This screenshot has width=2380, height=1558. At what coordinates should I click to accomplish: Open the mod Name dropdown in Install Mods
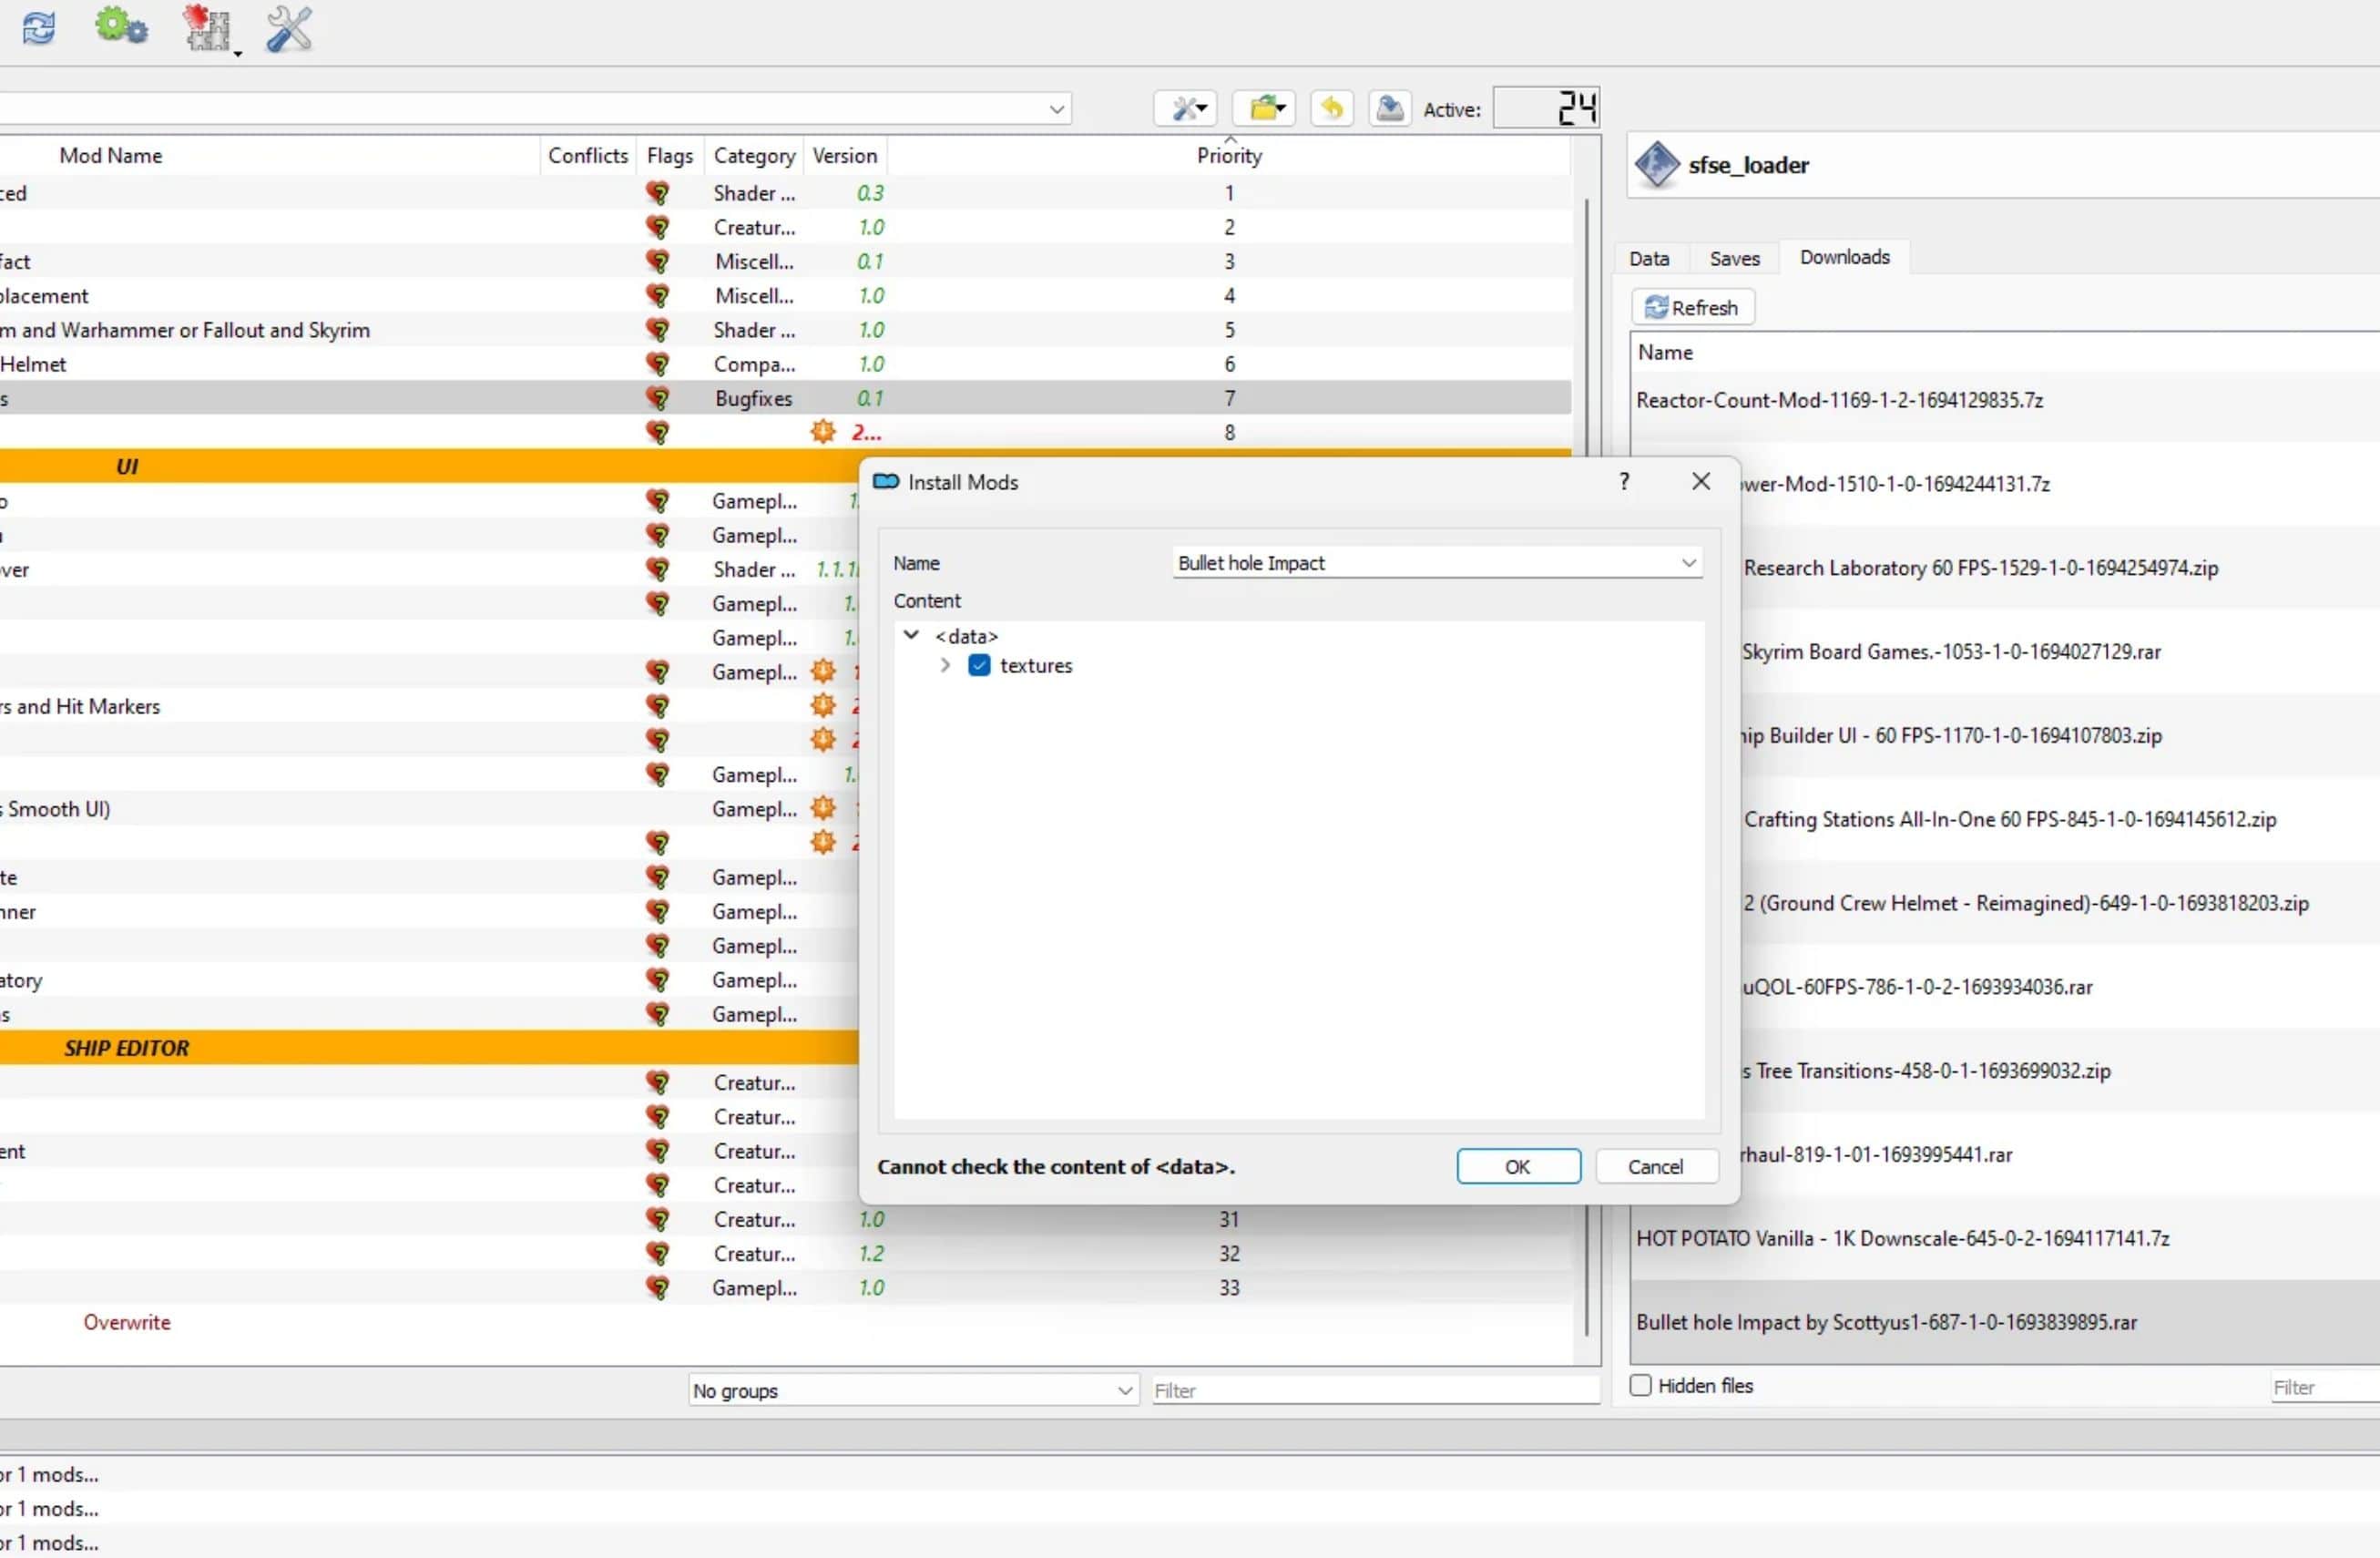1688,563
